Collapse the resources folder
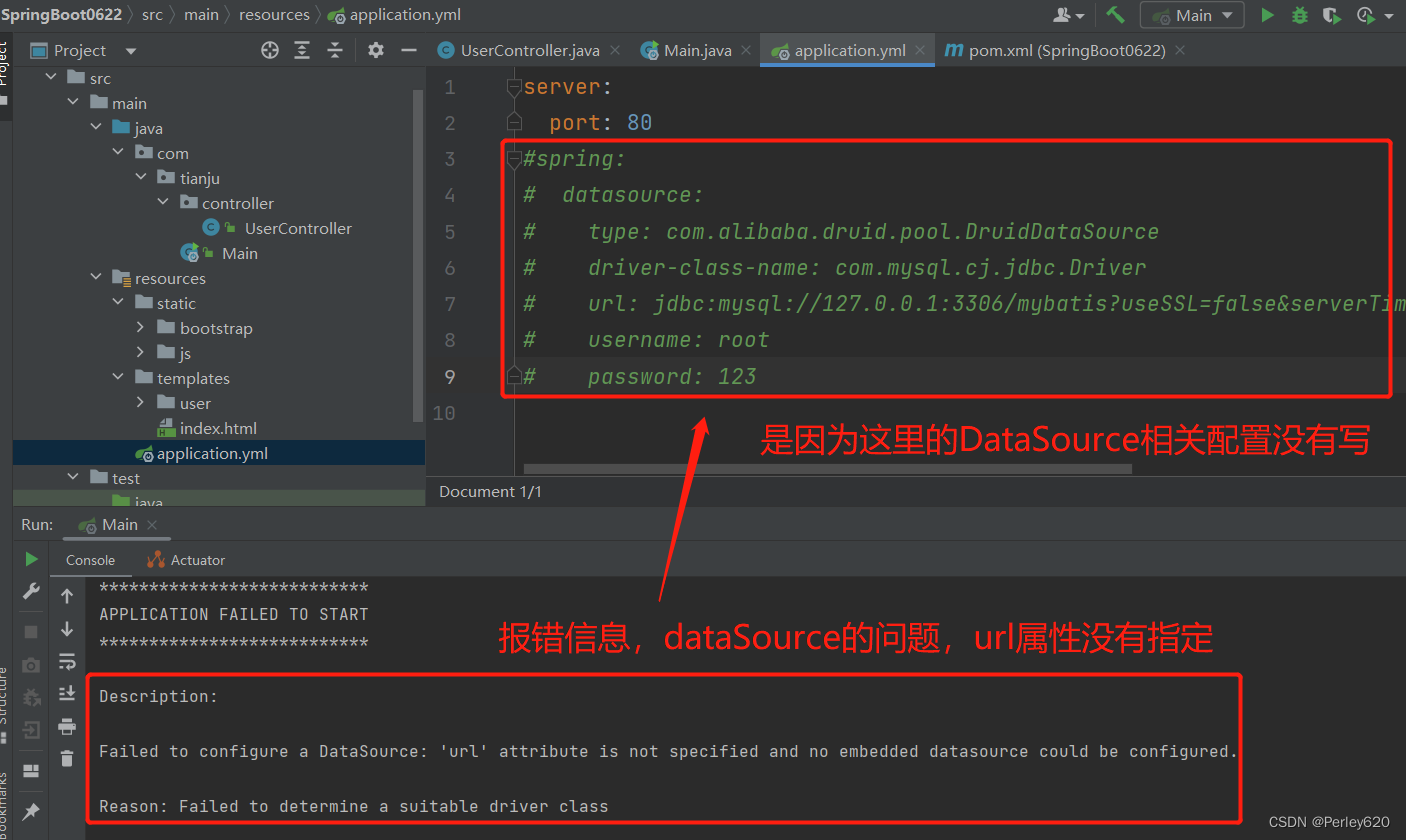Viewport: 1406px width, 840px height. pos(96,278)
